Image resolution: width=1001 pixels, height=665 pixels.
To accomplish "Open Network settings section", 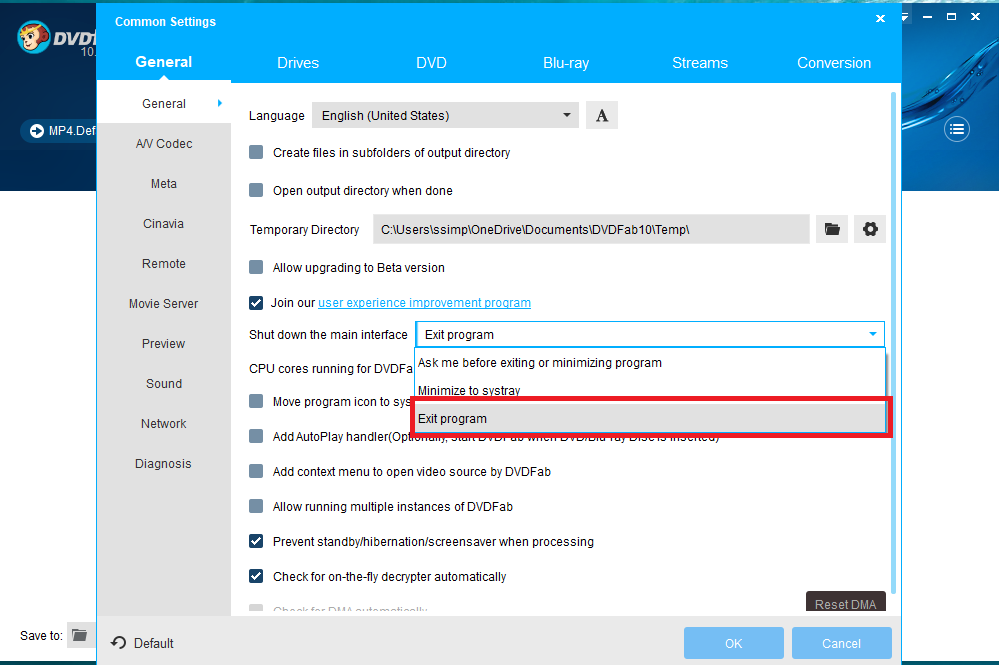I will (x=164, y=424).
